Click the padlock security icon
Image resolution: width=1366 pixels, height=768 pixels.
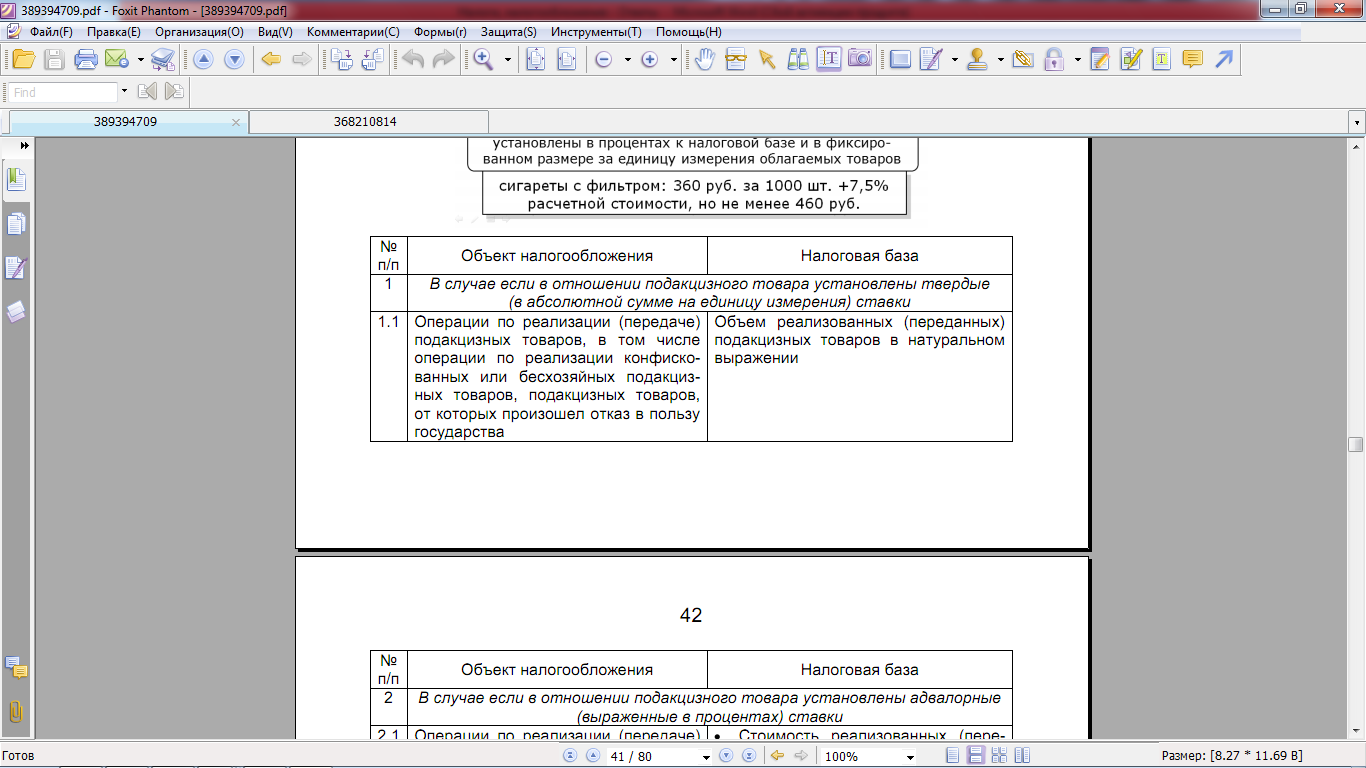[1054, 59]
